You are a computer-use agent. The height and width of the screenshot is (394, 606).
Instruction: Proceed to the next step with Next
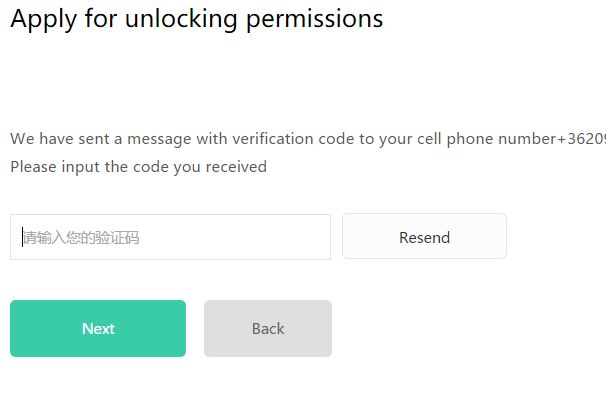(98, 328)
